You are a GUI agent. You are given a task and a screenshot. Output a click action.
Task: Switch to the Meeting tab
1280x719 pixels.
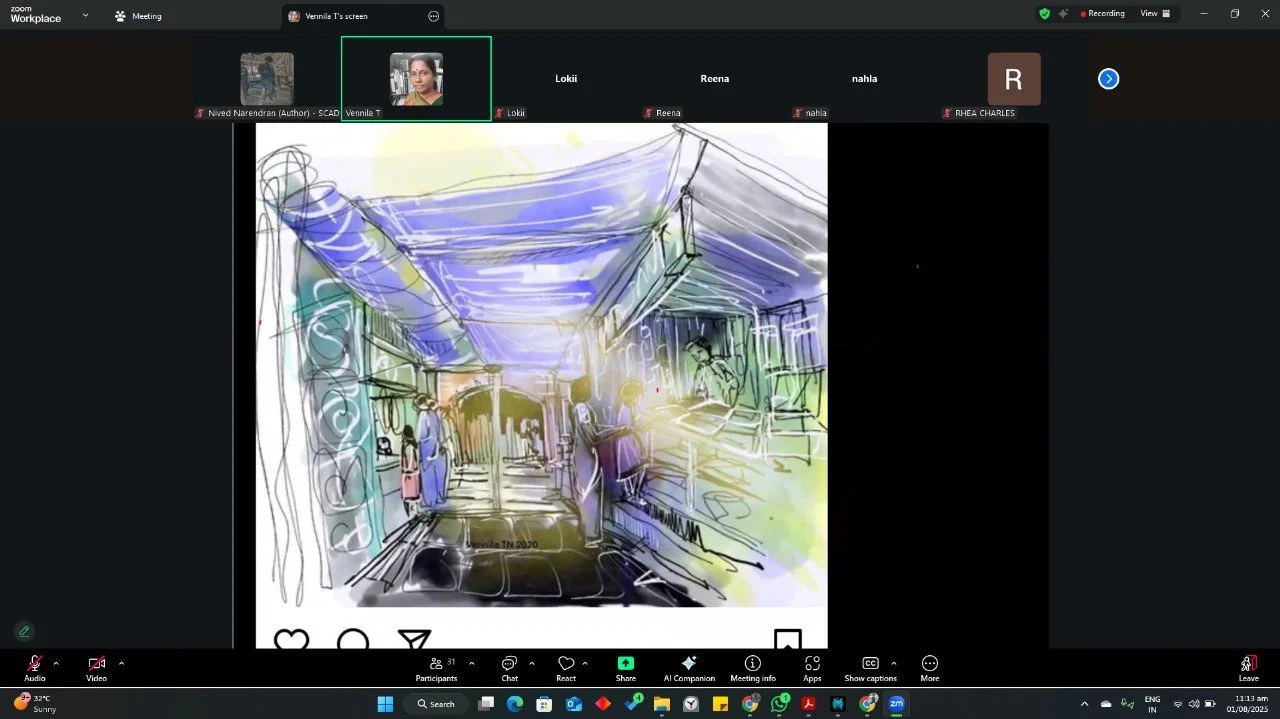(x=138, y=16)
